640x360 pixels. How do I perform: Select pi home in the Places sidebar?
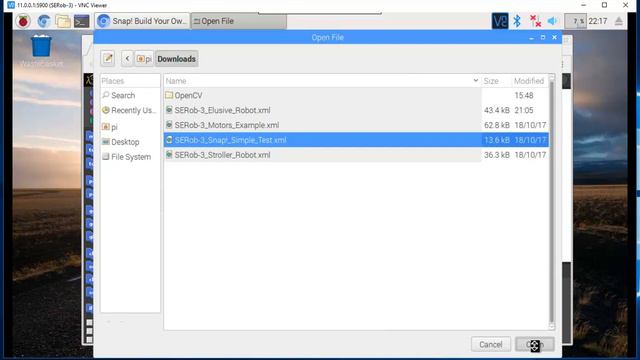130,127
